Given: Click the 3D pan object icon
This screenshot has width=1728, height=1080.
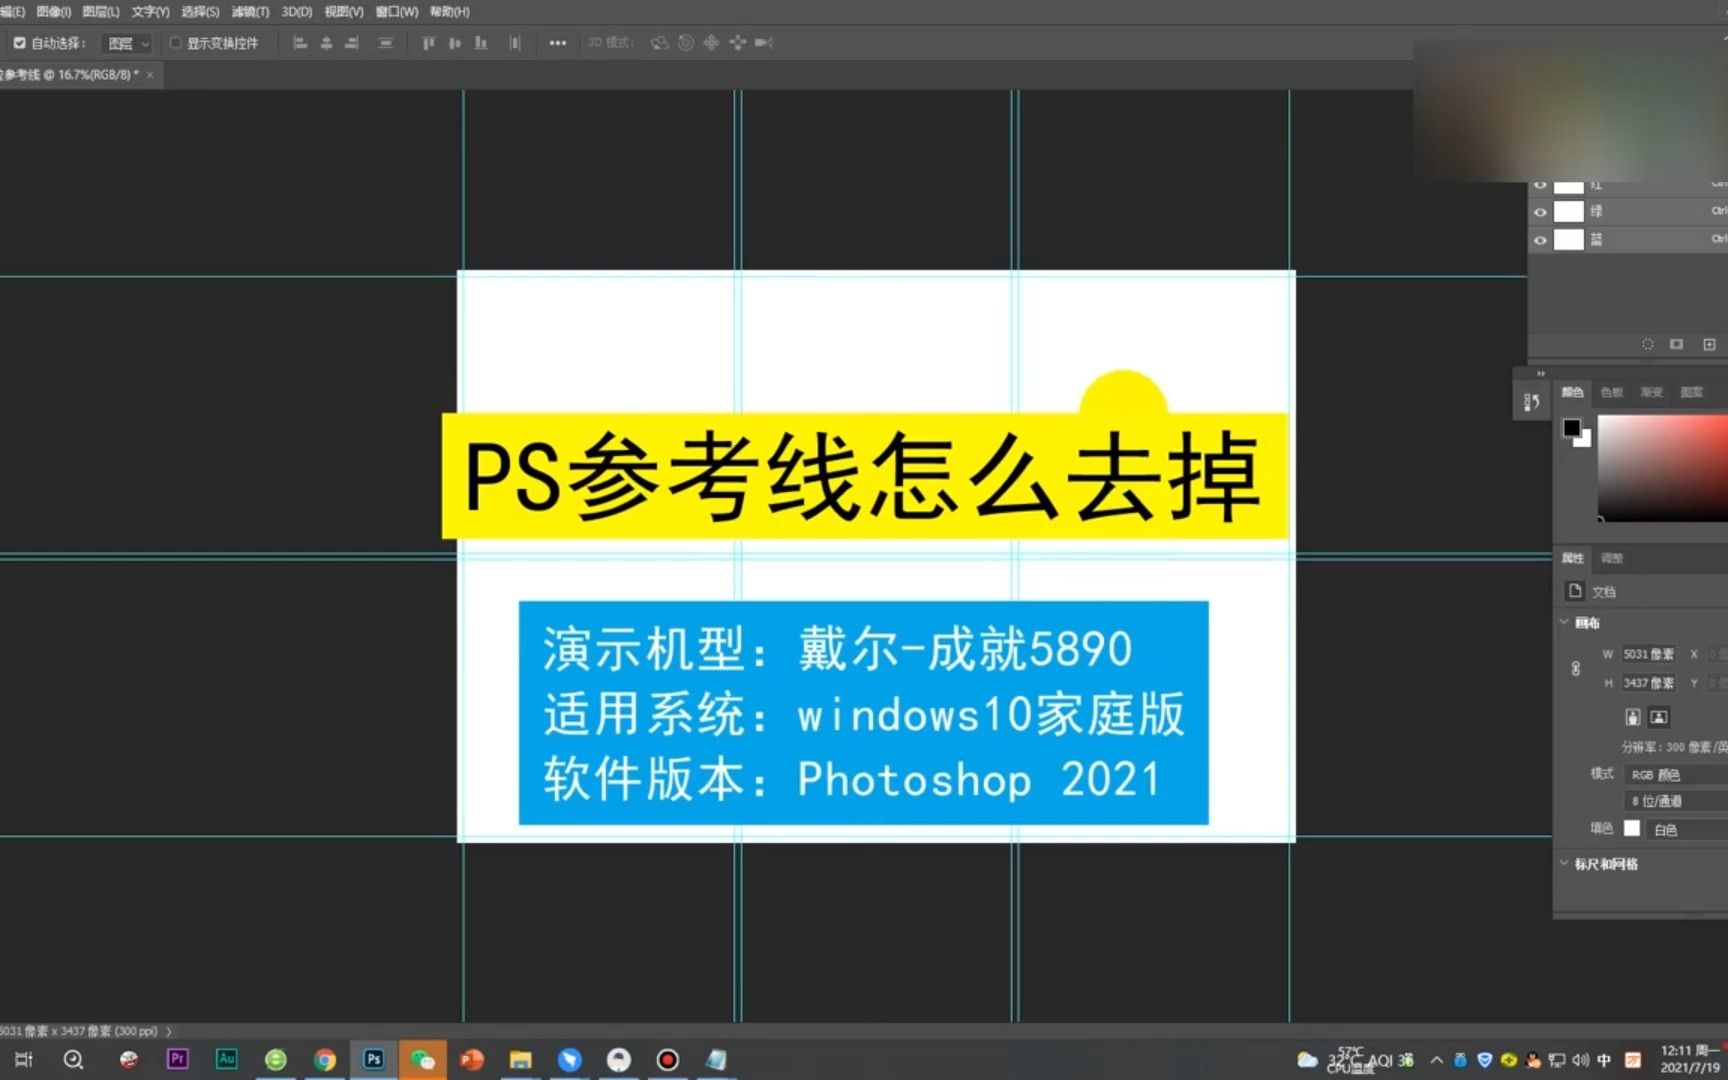Looking at the screenshot, I should (x=712, y=43).
